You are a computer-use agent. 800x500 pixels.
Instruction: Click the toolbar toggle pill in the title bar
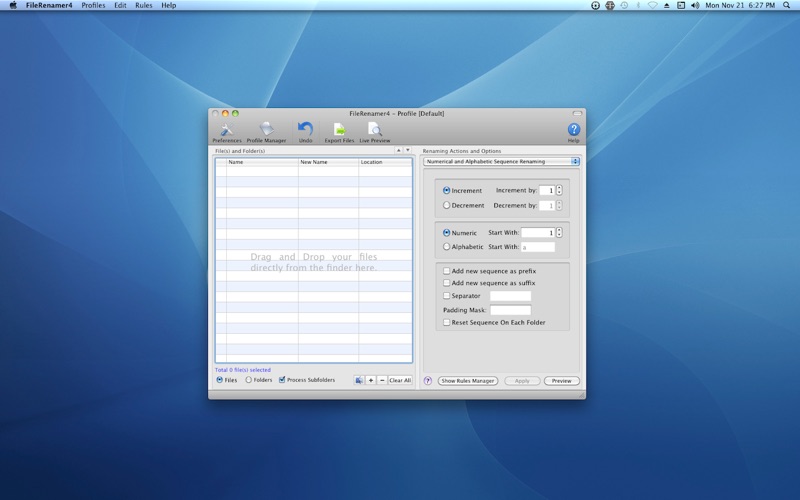(x=577, y=113)
